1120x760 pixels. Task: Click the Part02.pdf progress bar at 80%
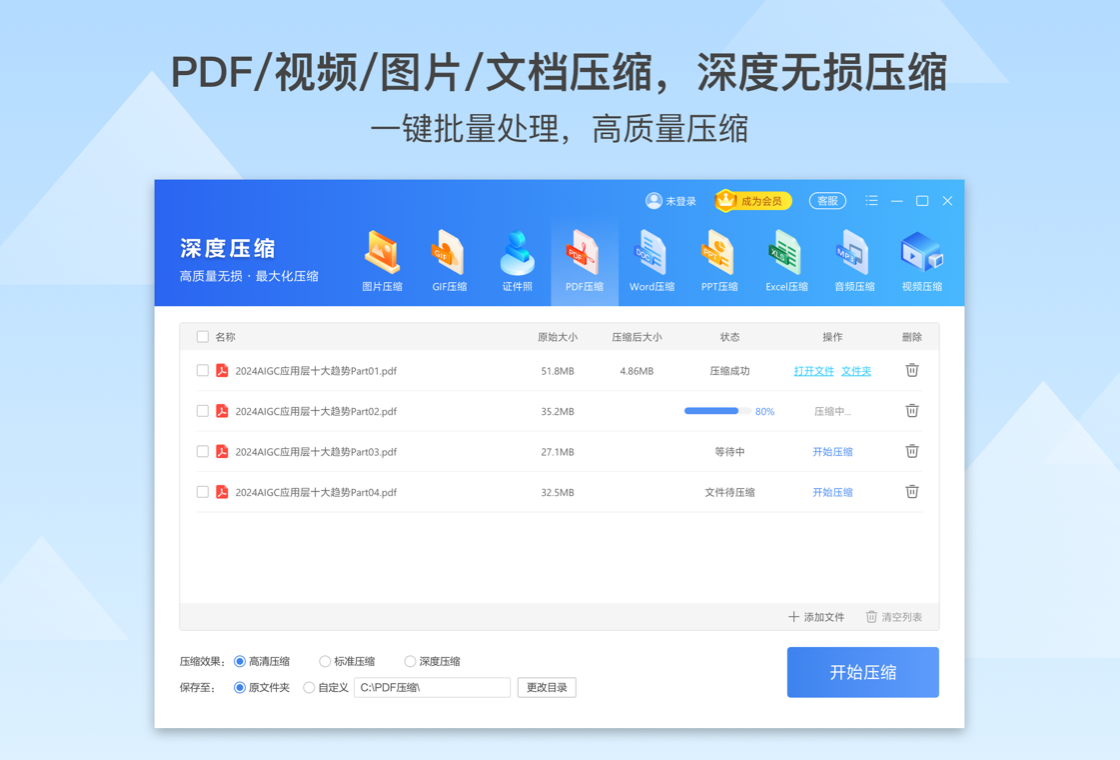tap(717, 411)
